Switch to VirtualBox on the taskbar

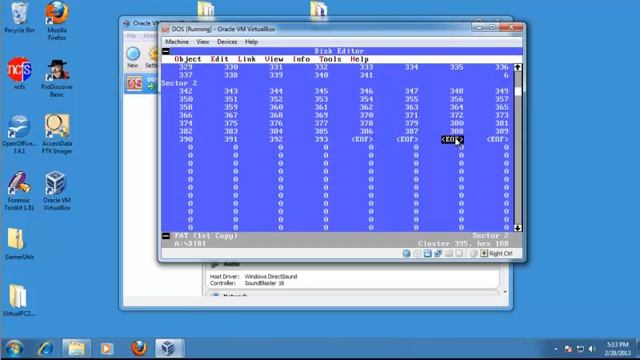pos(169,349)
